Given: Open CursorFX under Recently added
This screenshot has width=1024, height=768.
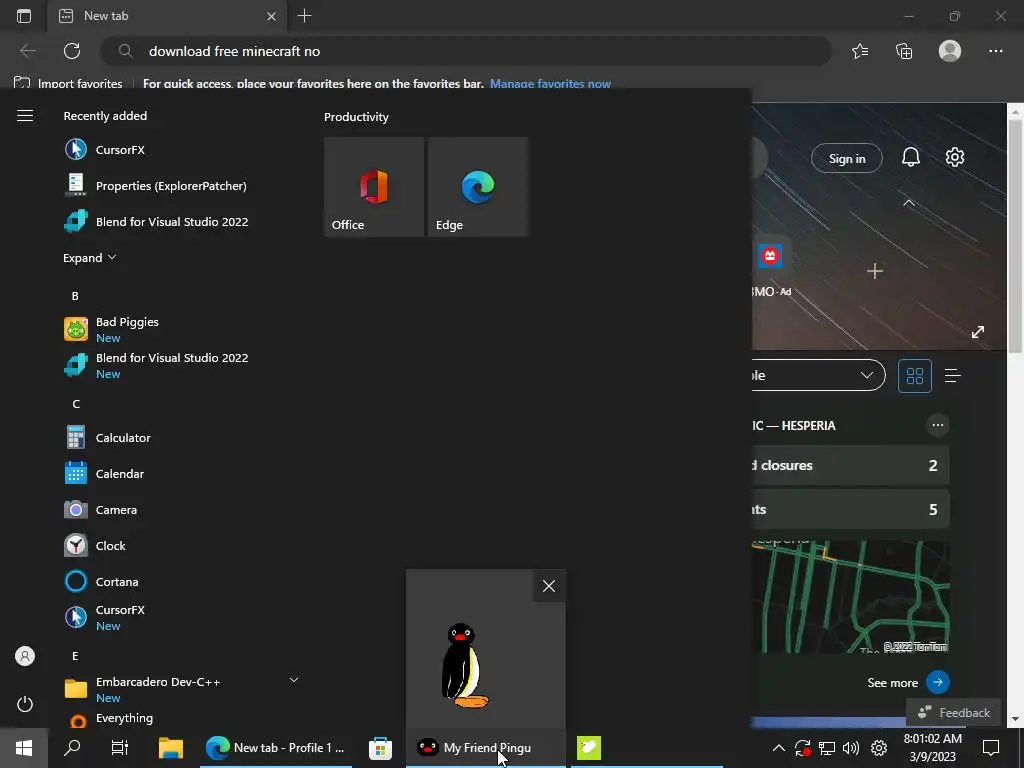Looking at the screenshot, I should 104,150.
